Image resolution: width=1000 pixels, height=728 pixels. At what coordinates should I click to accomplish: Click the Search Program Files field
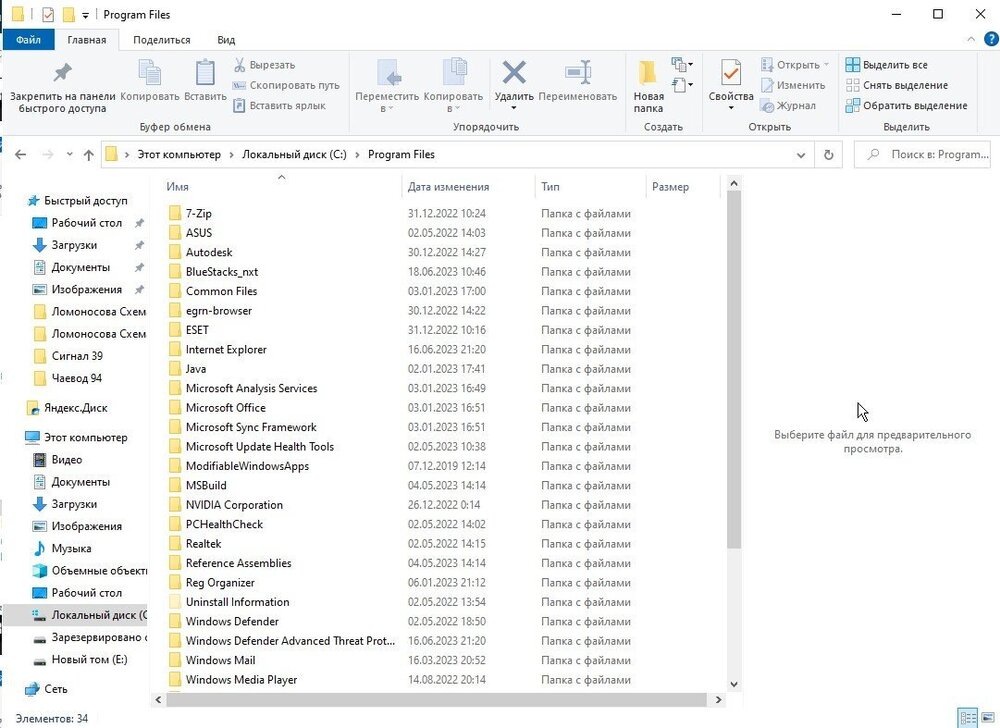923,155
